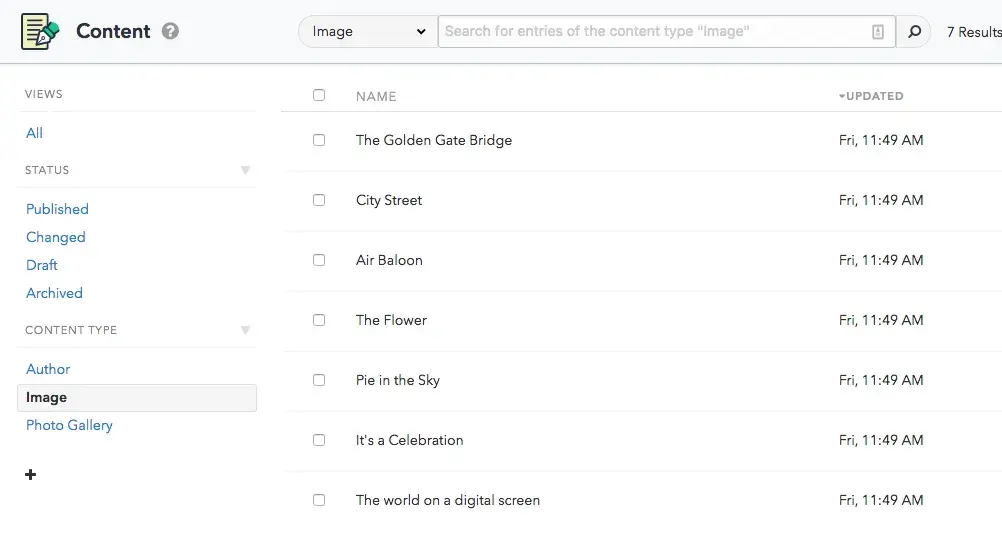Show the All view in the sidebar

click(35, 133)
